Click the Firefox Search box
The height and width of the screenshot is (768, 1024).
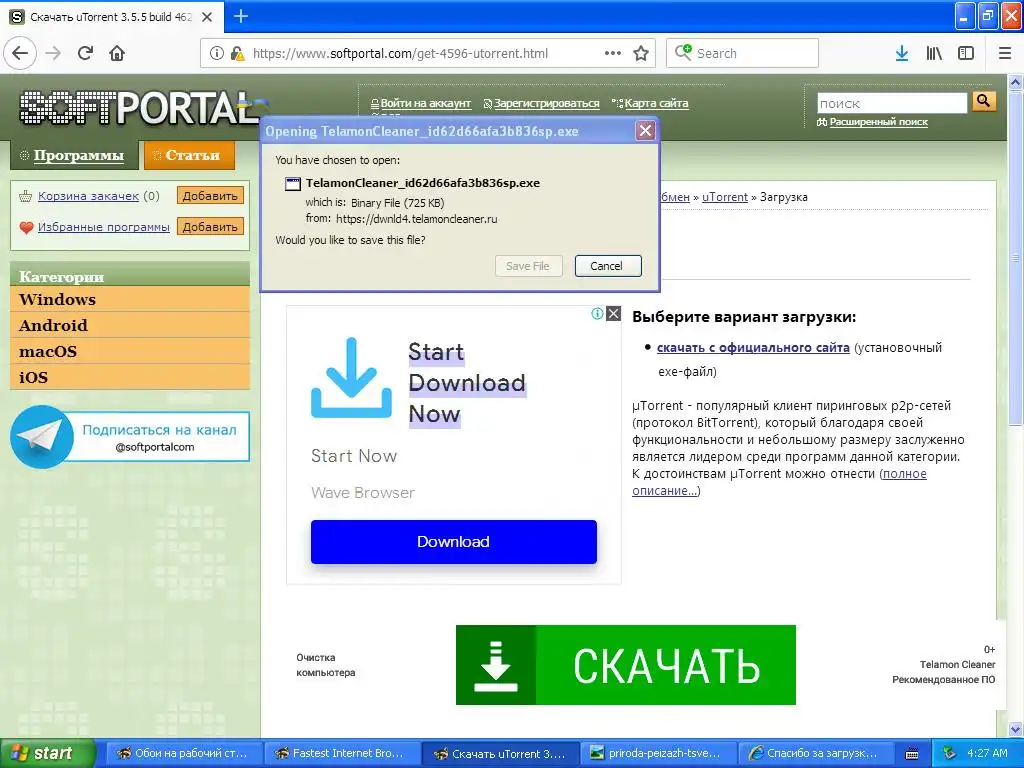coord(743,53)
